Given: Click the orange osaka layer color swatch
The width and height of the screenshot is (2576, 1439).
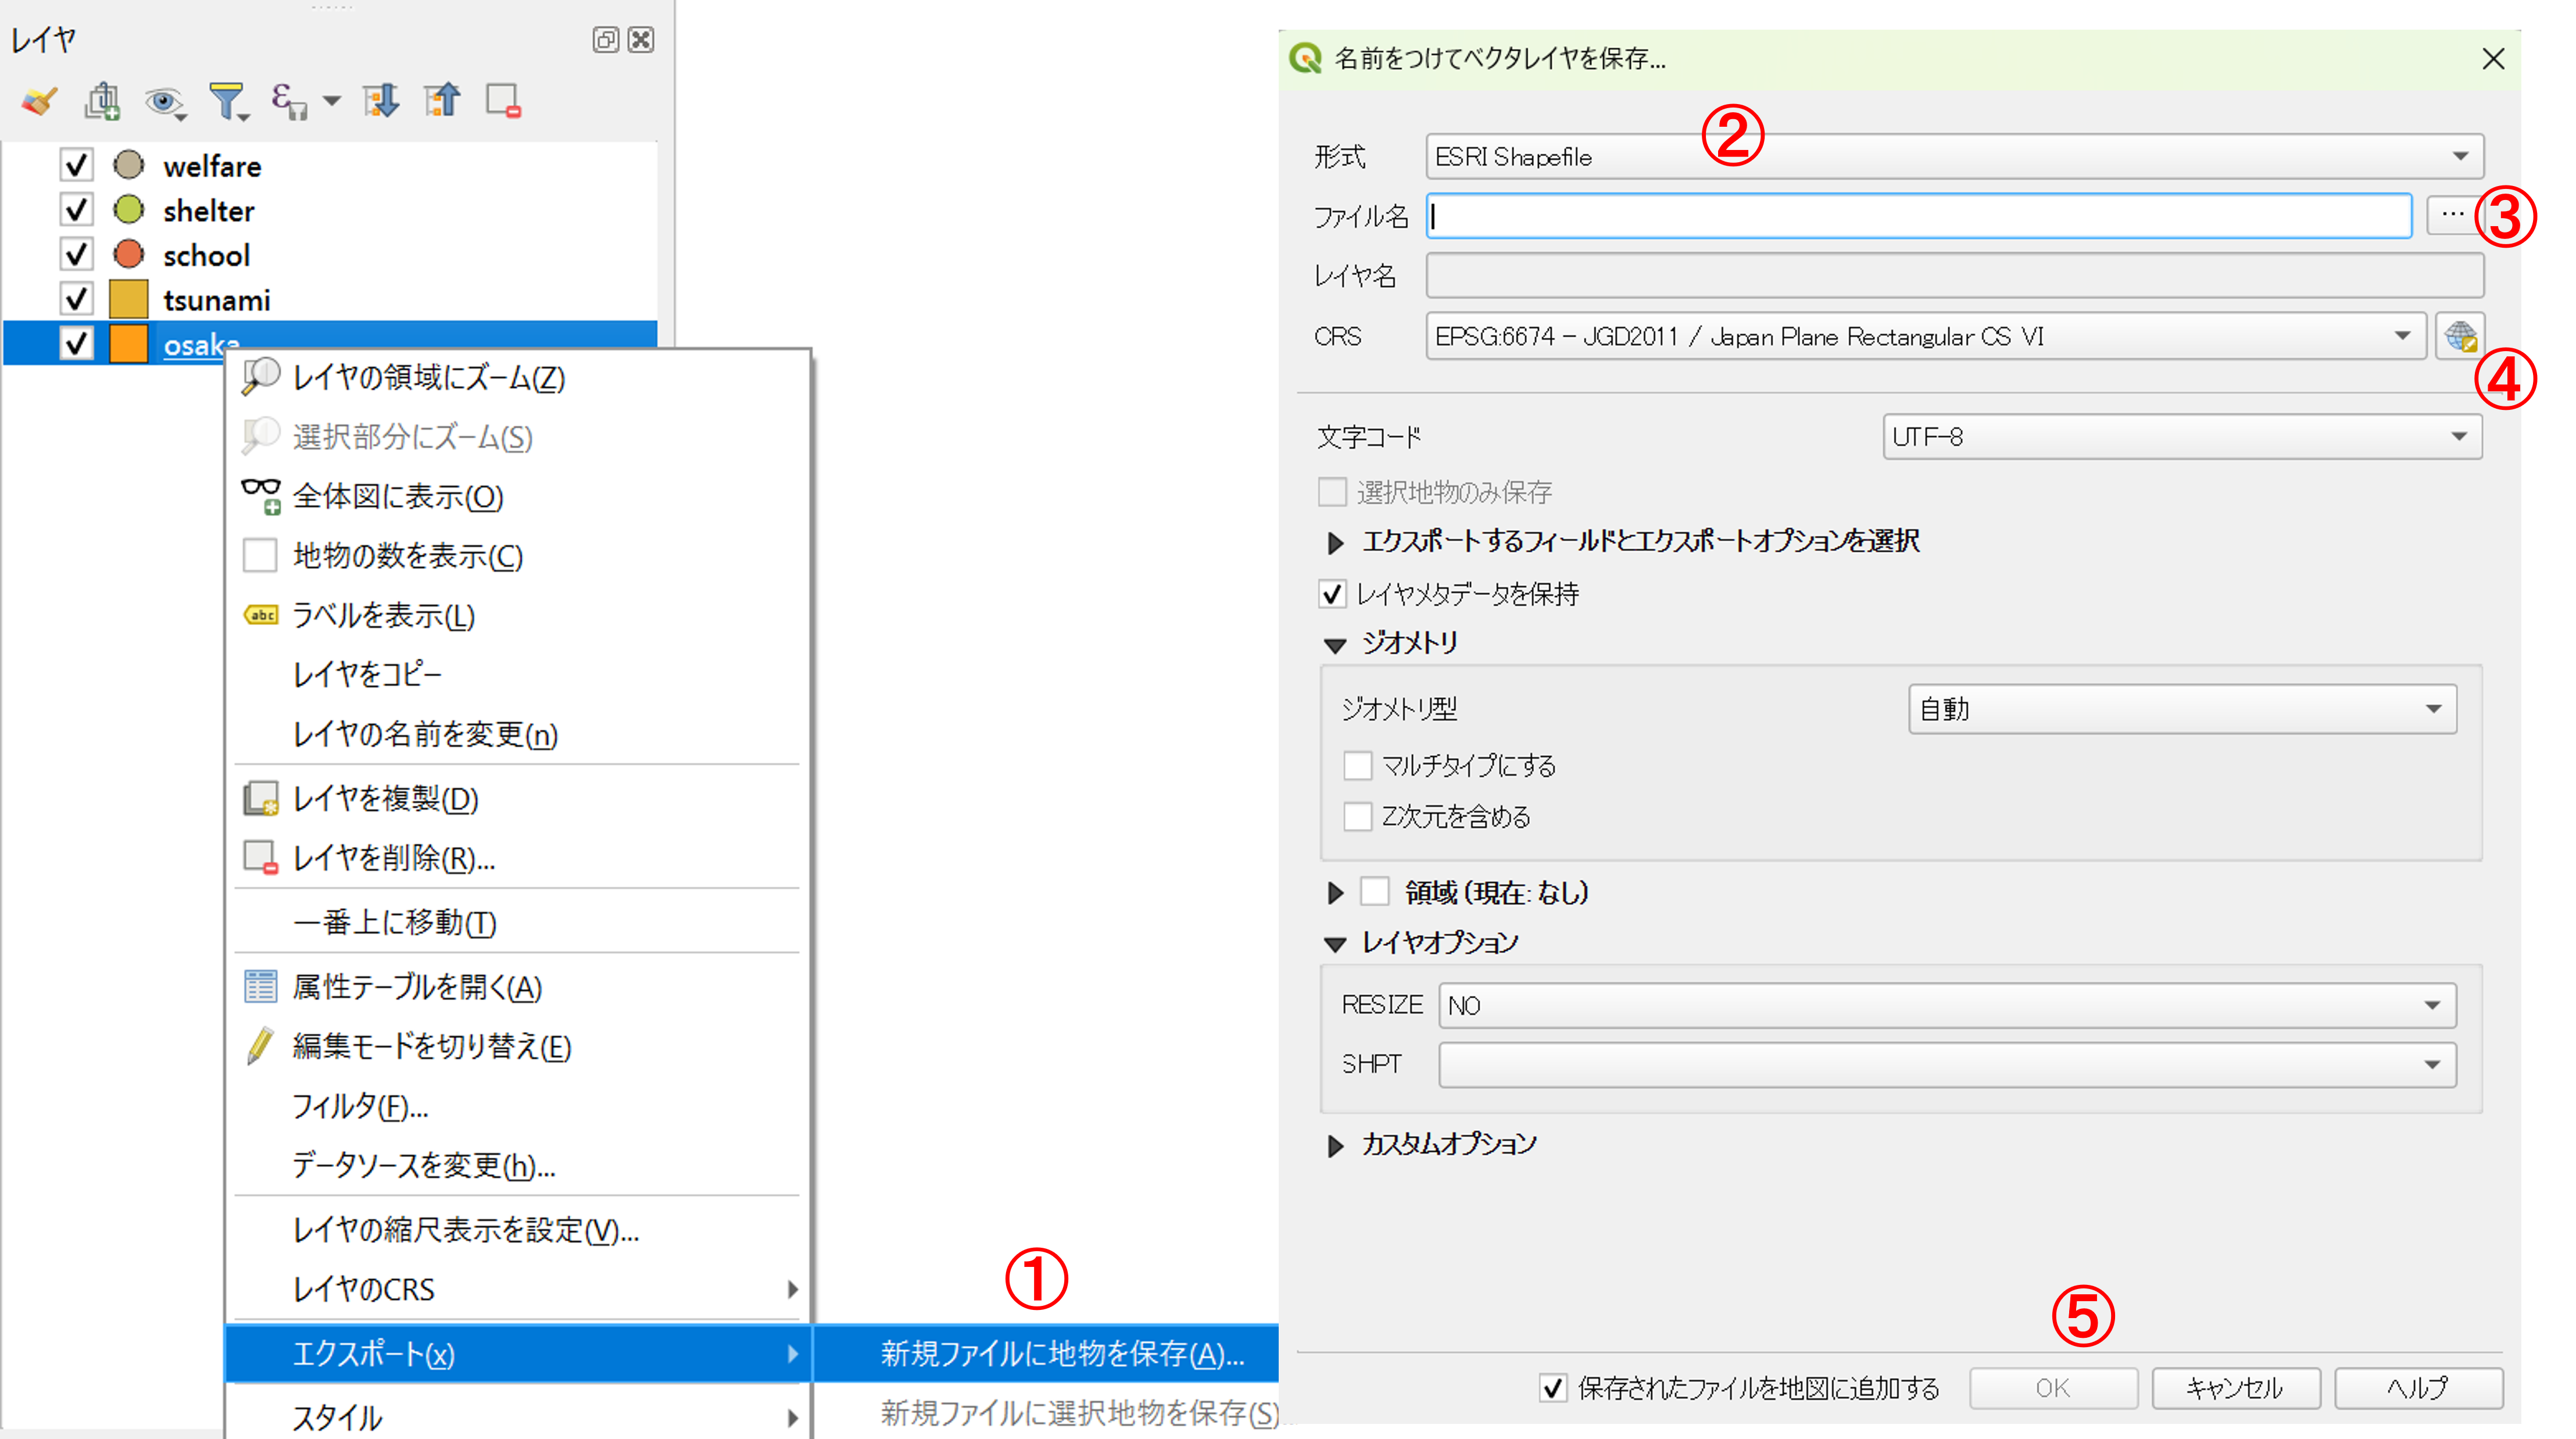Looking at the screenshot, I should pyautogui.click(x=128, y=343).
